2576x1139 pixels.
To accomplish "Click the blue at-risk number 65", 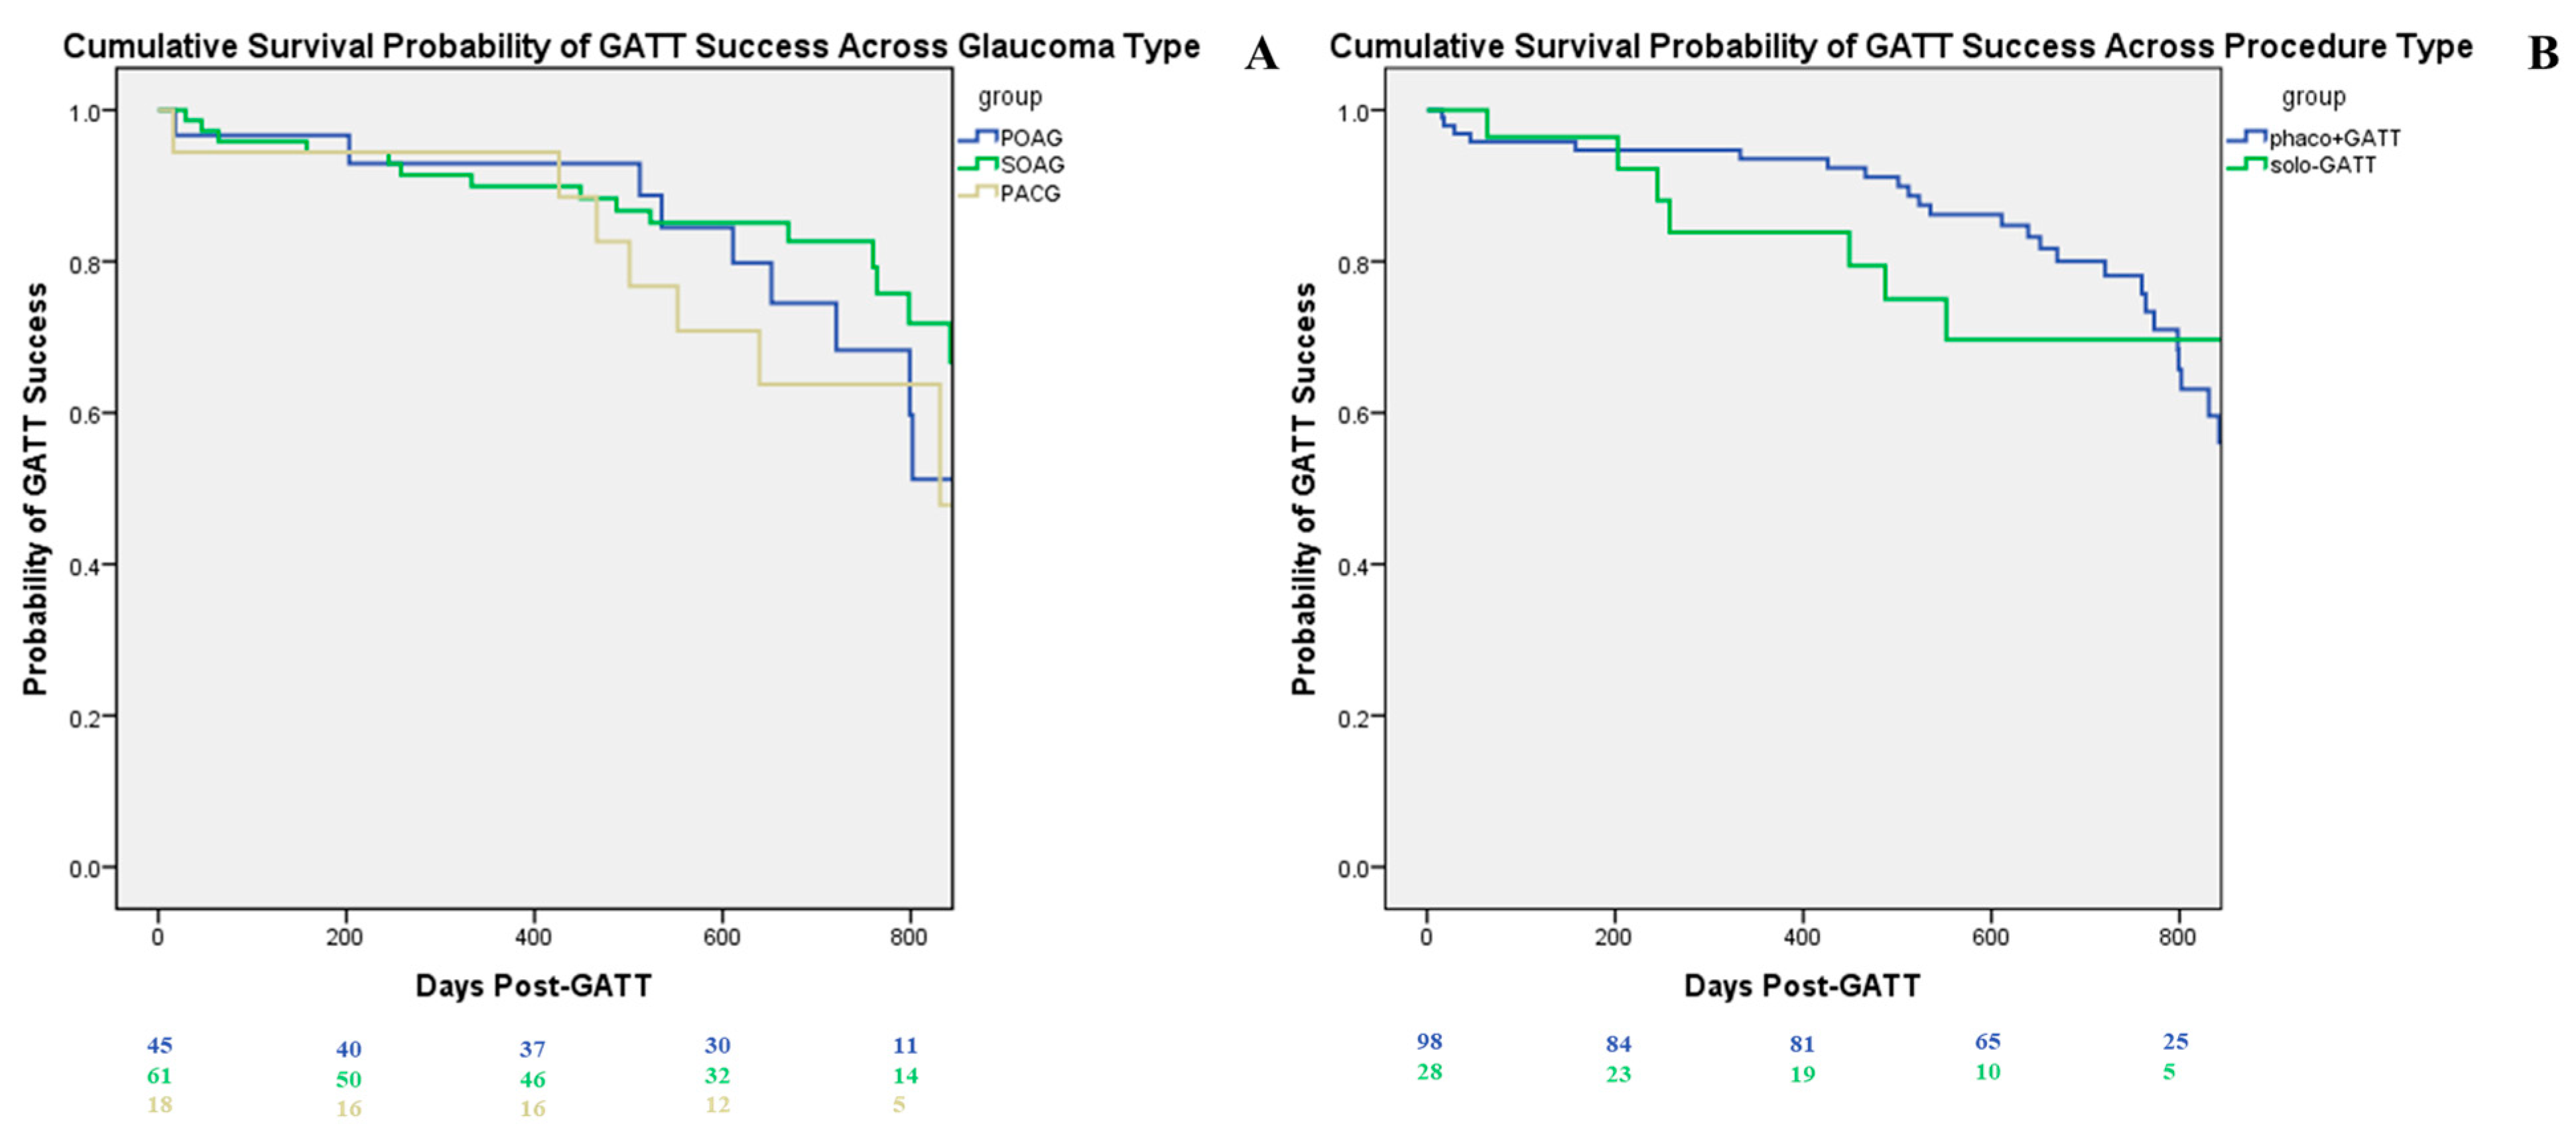I will coord(1987,1041).
